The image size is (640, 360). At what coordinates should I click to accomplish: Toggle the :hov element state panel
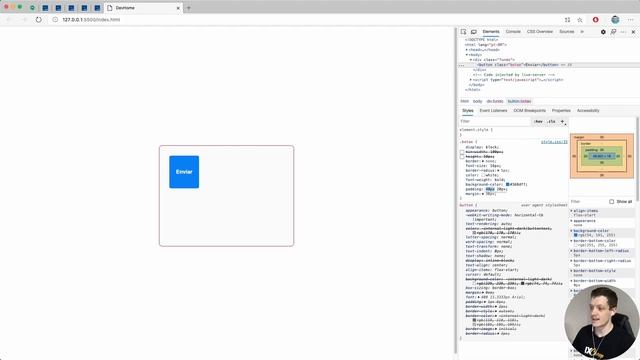click(x=538, y=122)
